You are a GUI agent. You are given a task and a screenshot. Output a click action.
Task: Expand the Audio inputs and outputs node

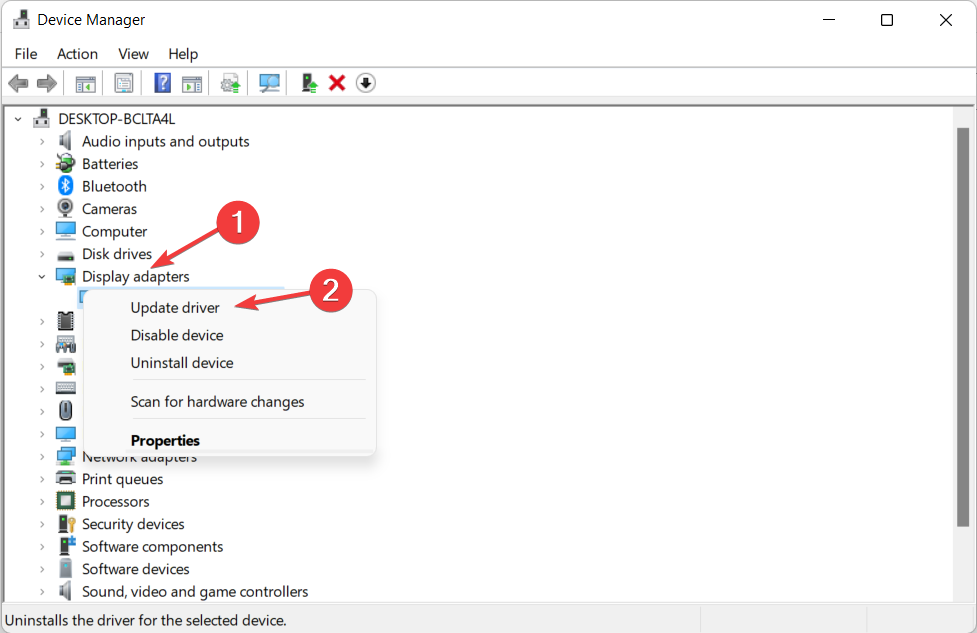click(42, 142)
